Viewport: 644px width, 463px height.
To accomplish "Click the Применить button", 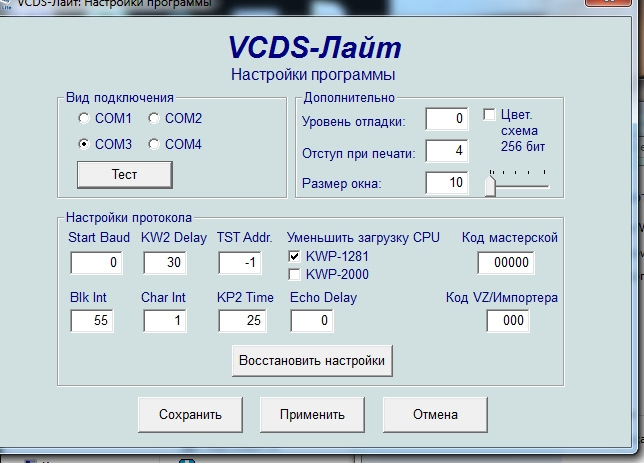I will [312, 415].
